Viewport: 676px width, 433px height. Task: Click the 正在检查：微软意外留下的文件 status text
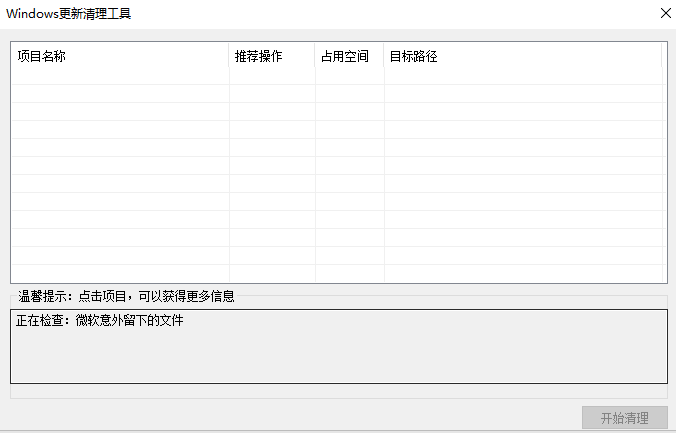[x=100, y=320]
